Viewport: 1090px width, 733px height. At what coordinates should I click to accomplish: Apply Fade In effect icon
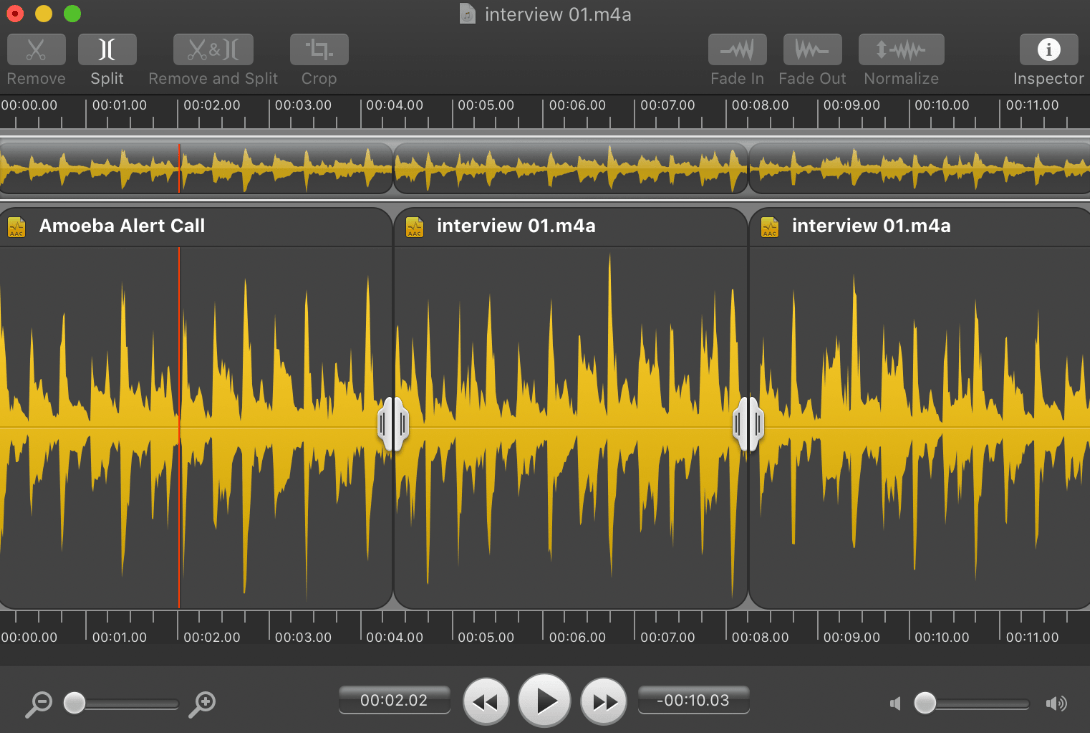(737, 49)
